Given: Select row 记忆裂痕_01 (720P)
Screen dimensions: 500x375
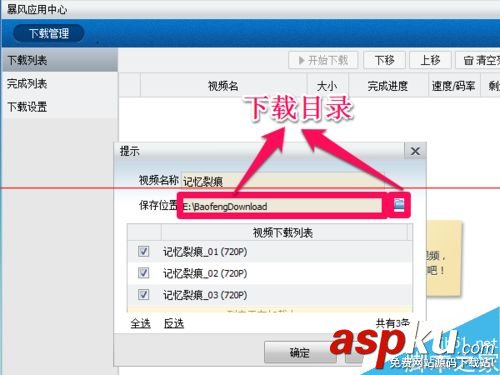Looking at the screenshot, I should (270, 251).
